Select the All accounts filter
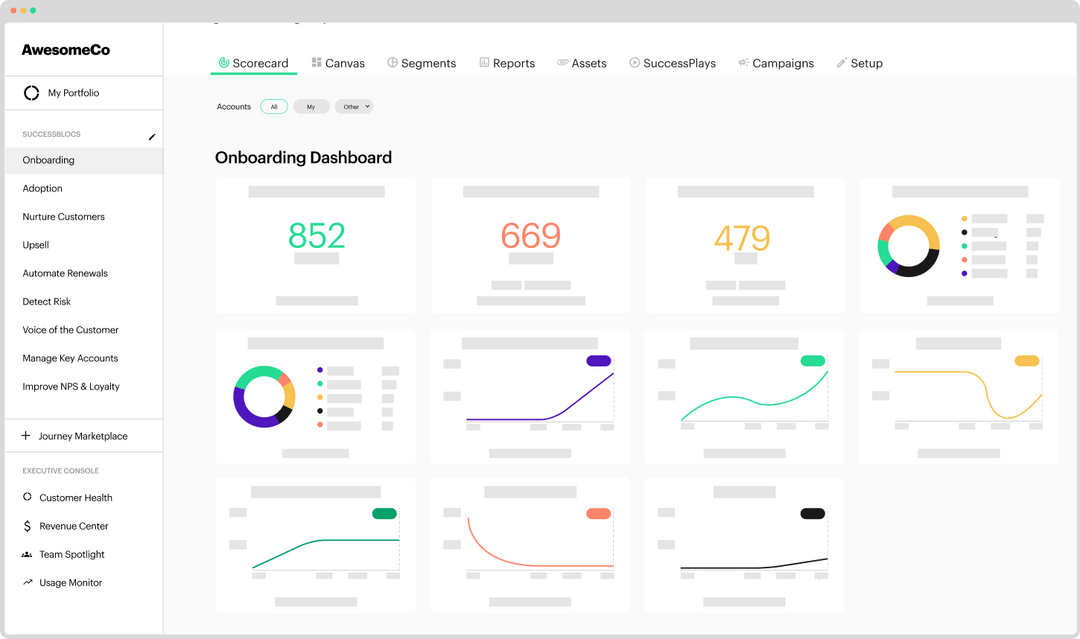 coord(274,106)
